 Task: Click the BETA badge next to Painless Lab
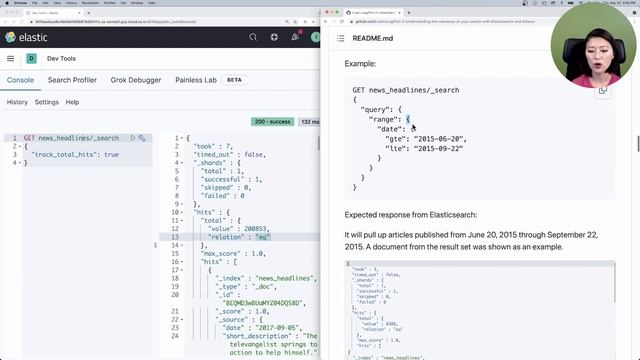(234, 80)
